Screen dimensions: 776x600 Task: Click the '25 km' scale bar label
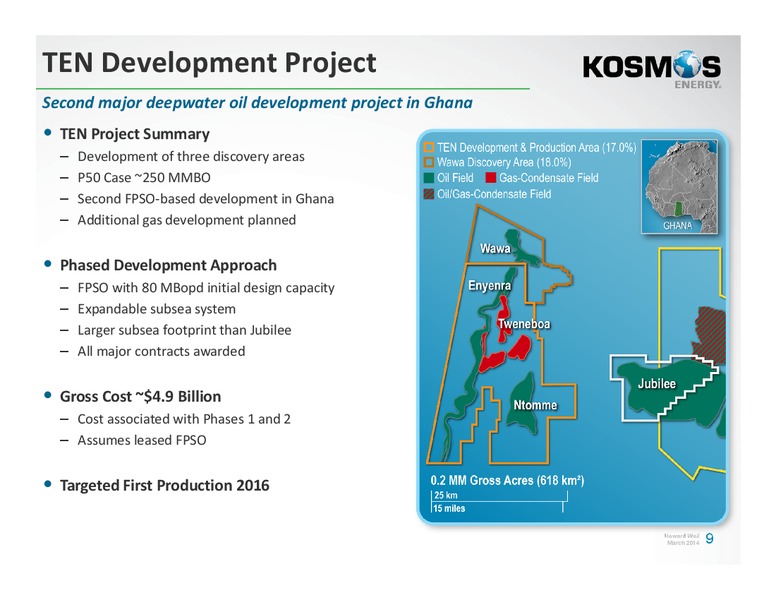tap(446, 495)
